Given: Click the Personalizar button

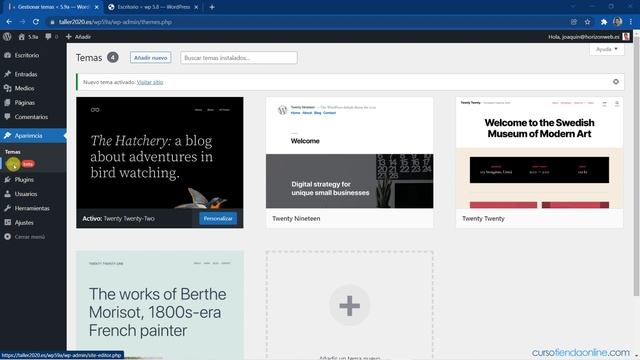Looking at the screenshot, I should click(x=218, y=218).
